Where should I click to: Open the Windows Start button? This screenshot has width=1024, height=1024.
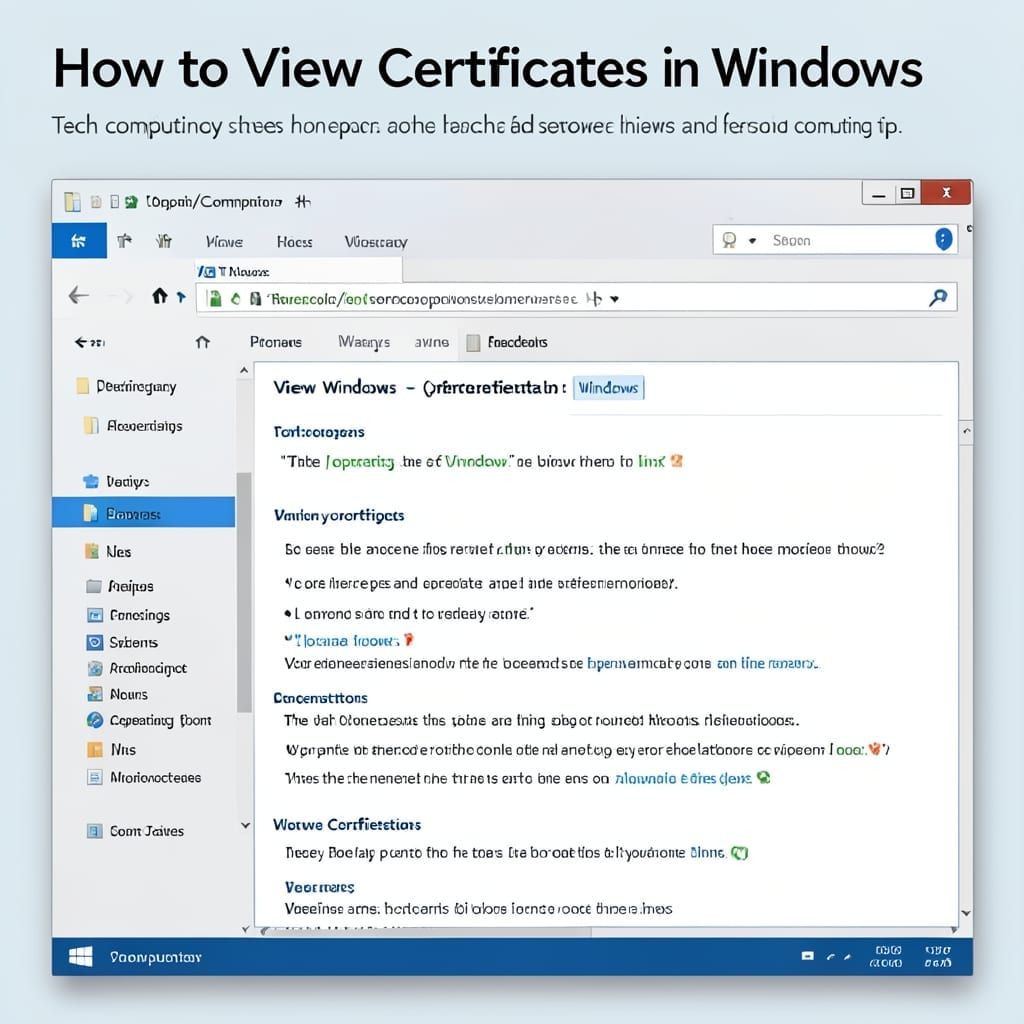80,957
